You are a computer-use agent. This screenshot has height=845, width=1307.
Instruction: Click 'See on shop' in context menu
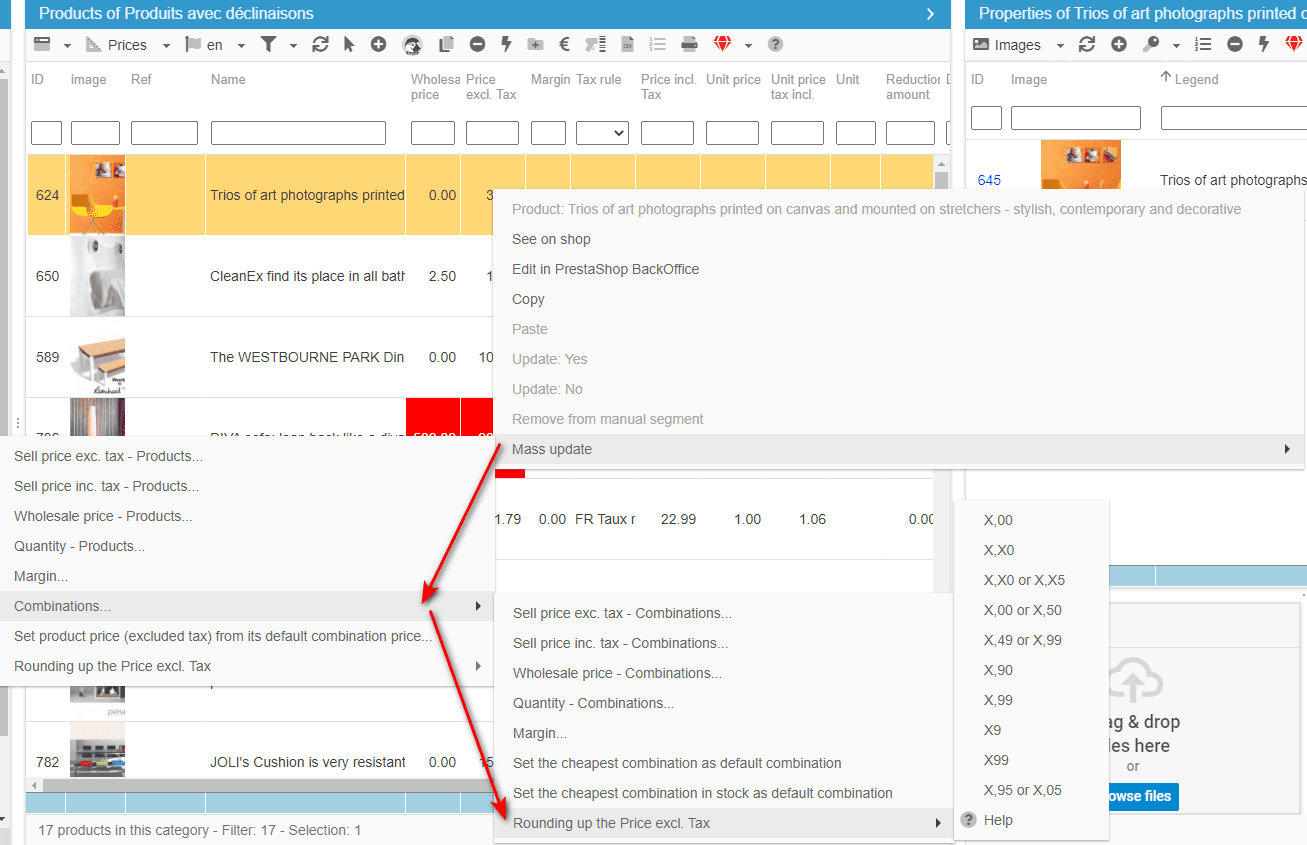pos(551,239)
